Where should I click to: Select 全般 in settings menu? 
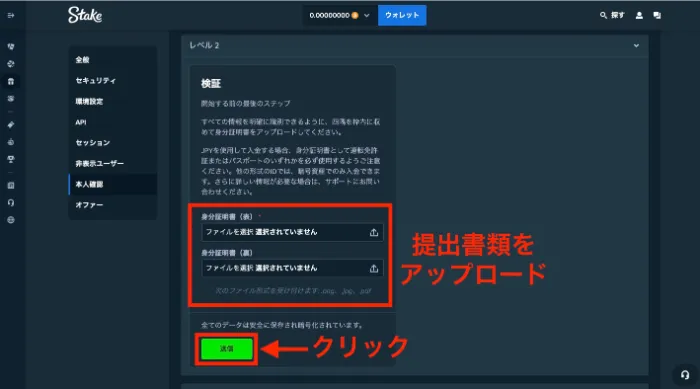point(113,60)
